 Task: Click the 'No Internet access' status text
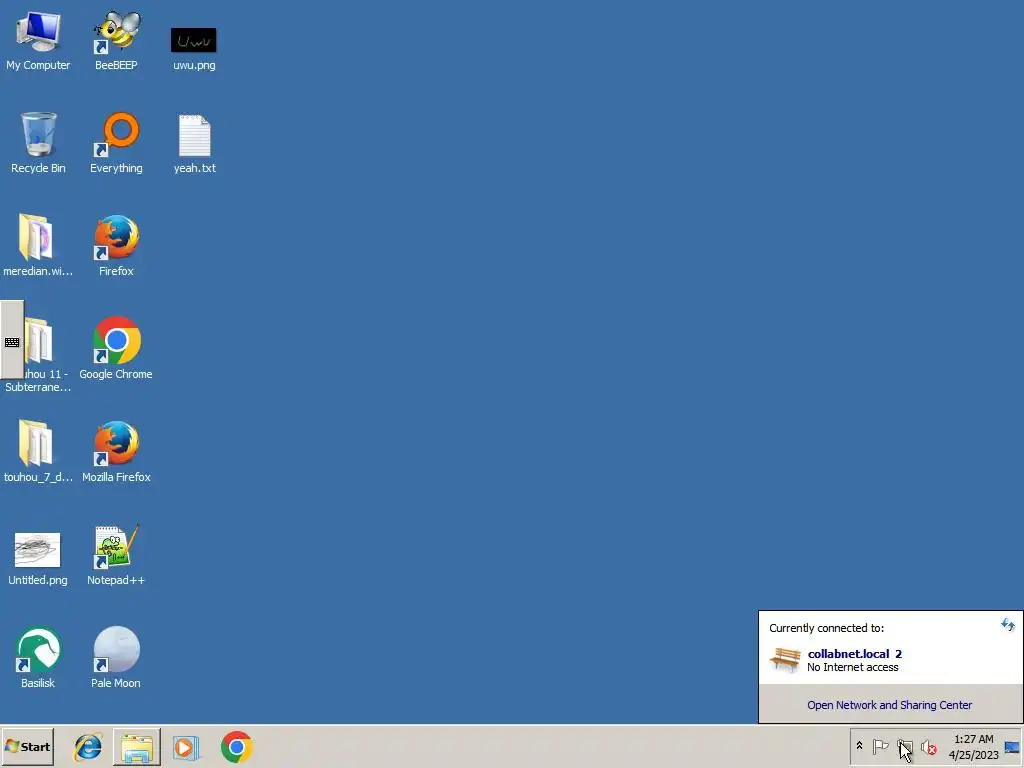point(852,667)
